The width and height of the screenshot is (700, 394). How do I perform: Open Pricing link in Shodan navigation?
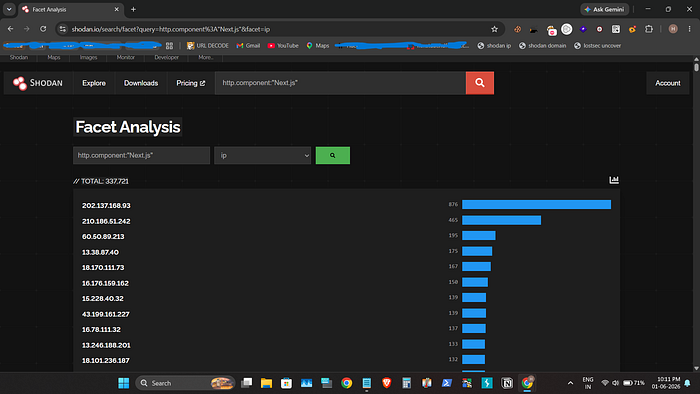(x=191, y=83)
